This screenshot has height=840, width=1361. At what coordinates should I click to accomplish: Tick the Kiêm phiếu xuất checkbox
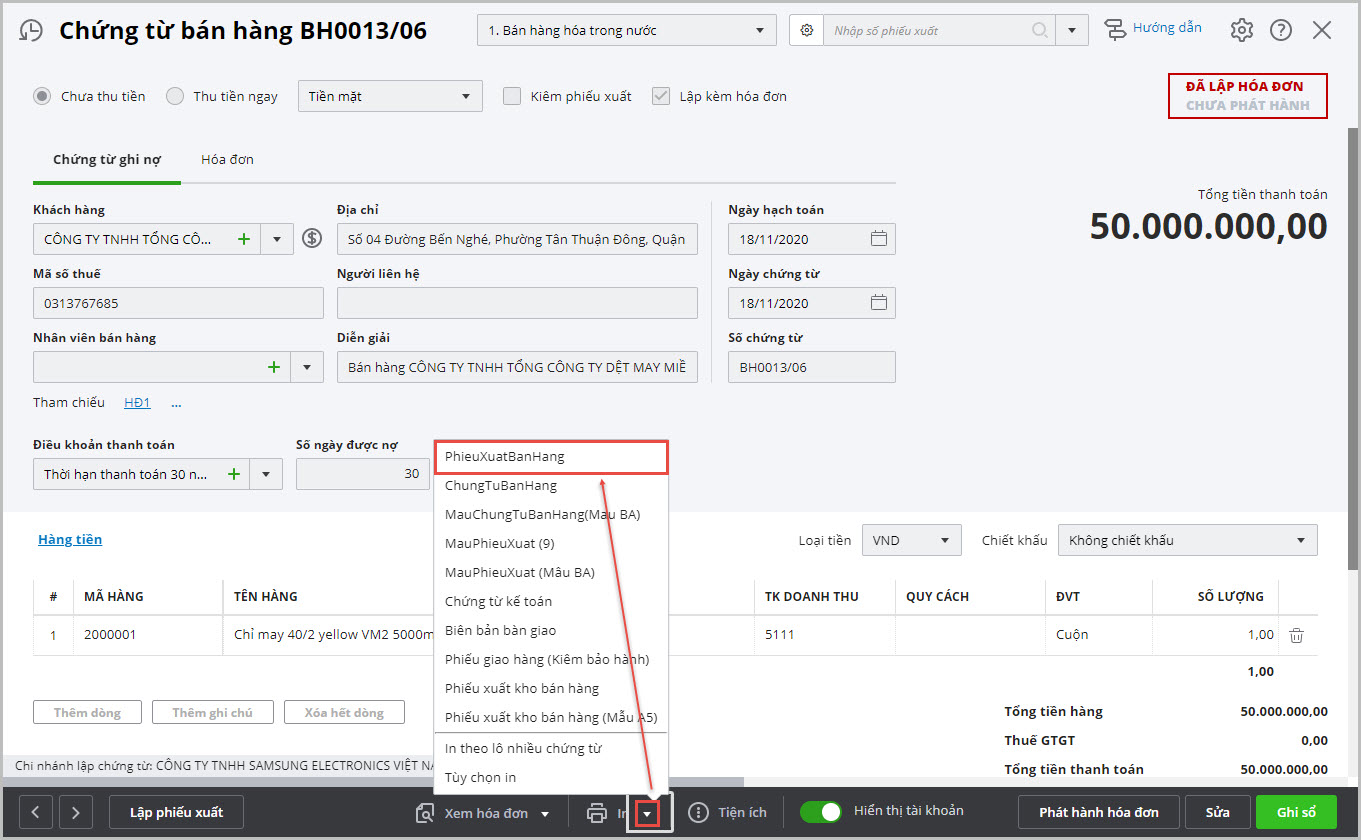[x=512, y=97]
